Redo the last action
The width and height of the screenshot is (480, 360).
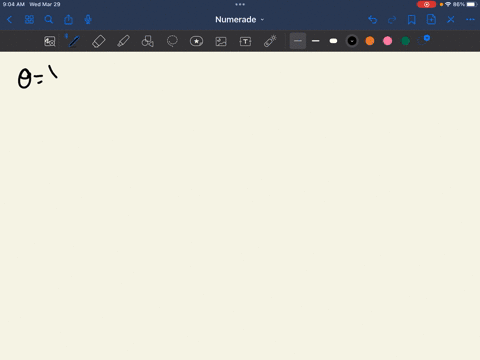coord(392,20)
